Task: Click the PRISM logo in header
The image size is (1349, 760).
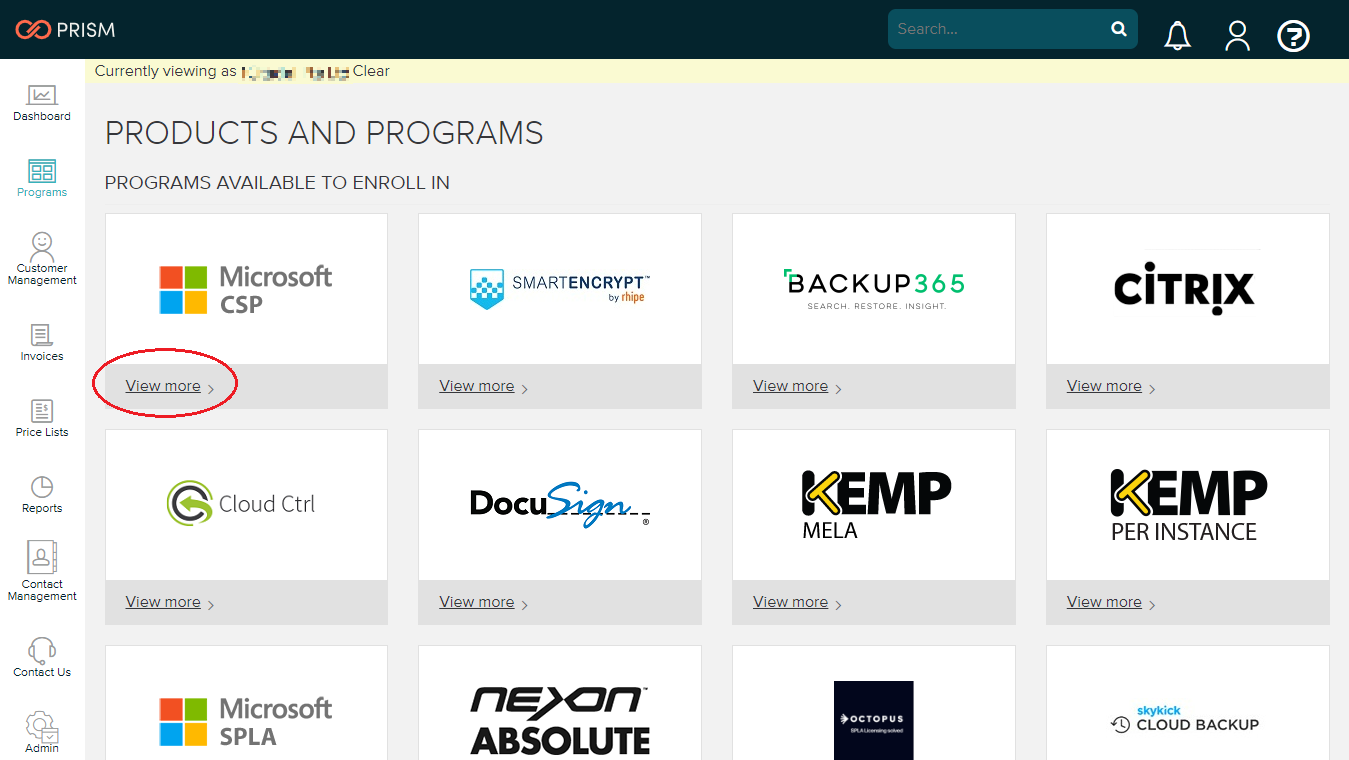Action: point(66,30)
